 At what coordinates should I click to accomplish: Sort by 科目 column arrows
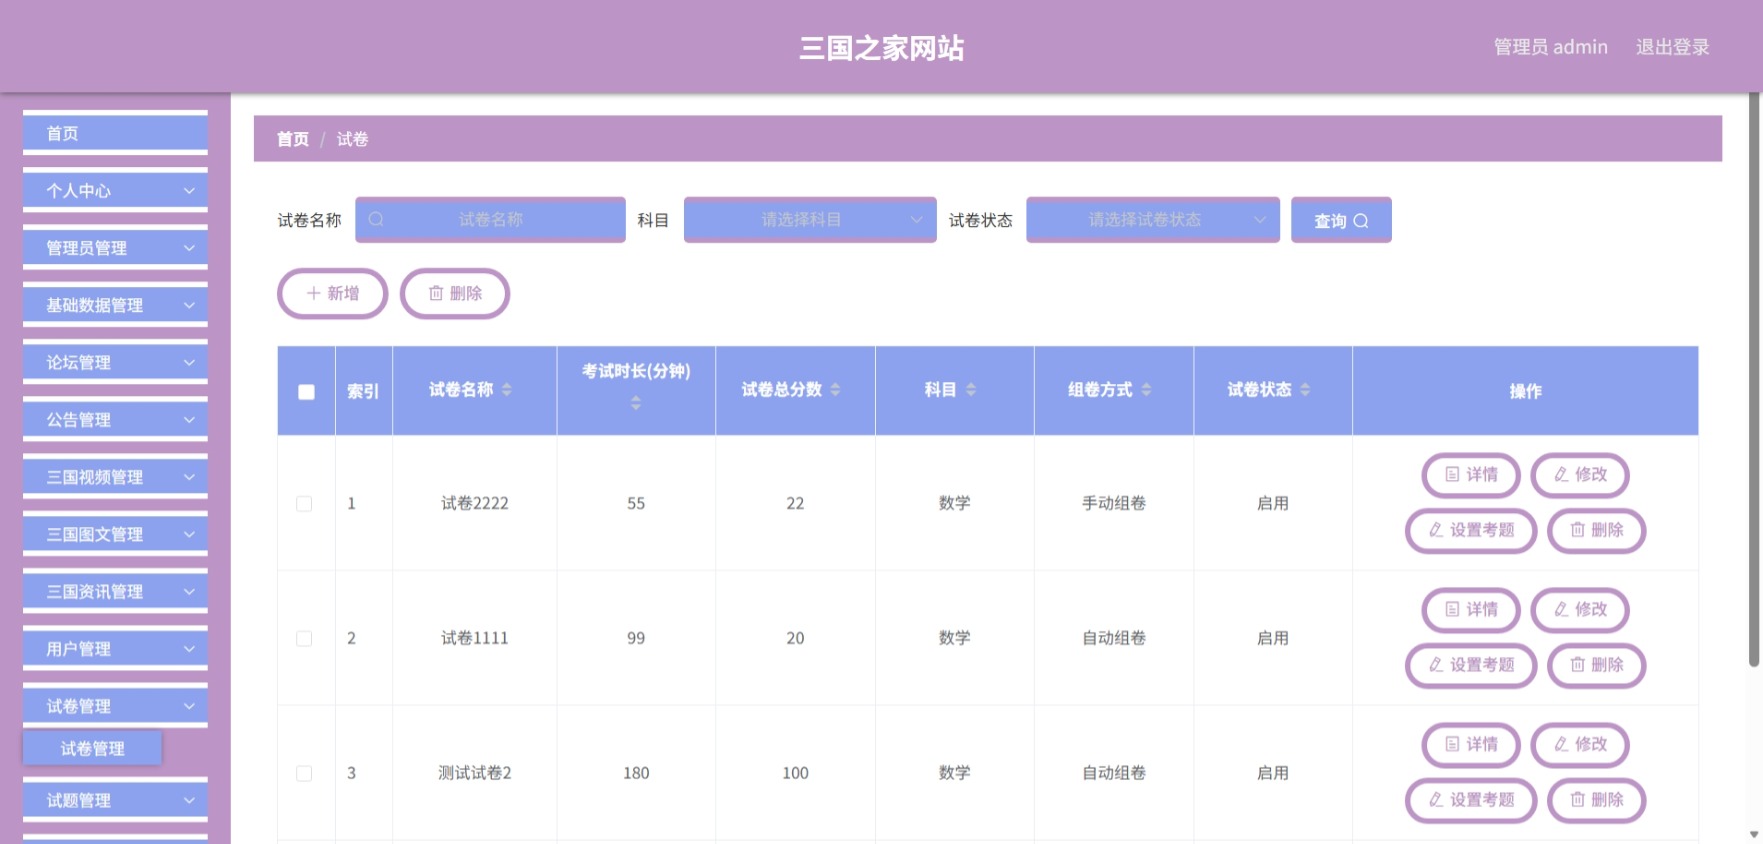click(971, 390)
